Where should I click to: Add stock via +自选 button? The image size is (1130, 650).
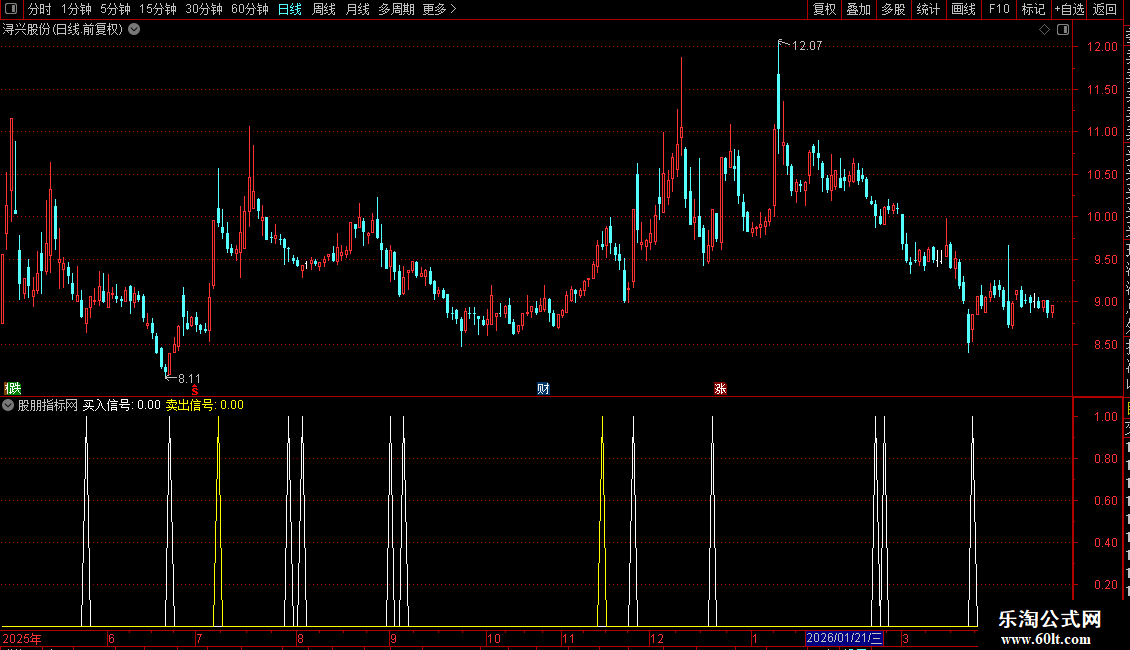tap(1069, 9)
